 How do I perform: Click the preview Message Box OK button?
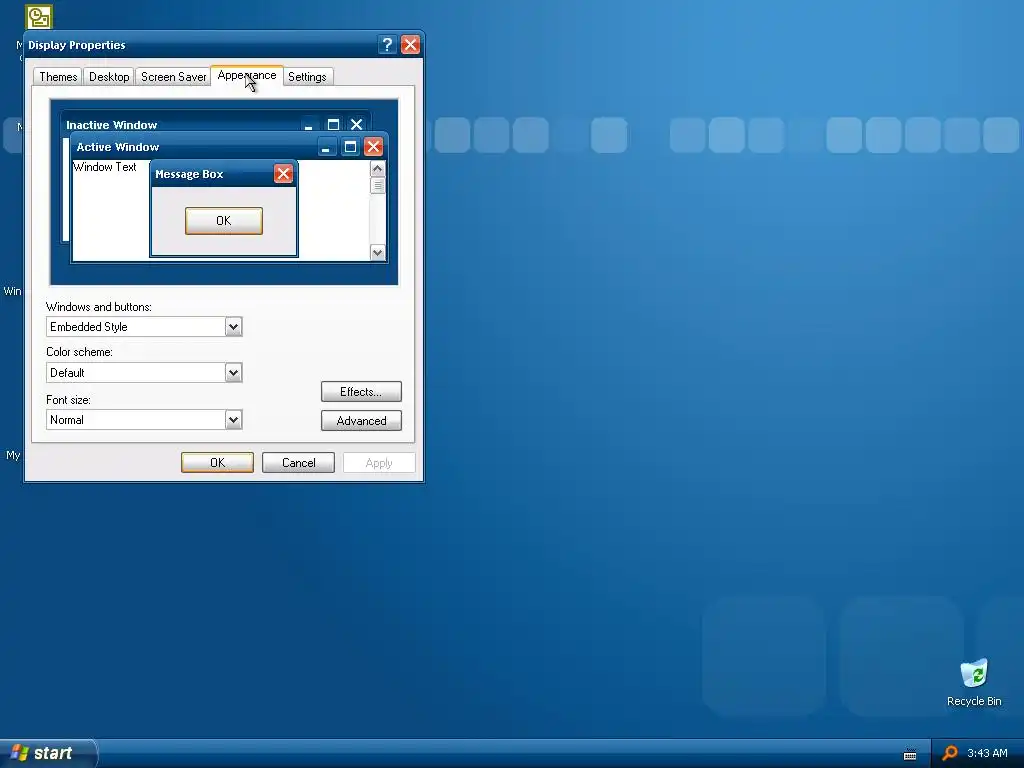pyautogui.click(x=224, y=221)
